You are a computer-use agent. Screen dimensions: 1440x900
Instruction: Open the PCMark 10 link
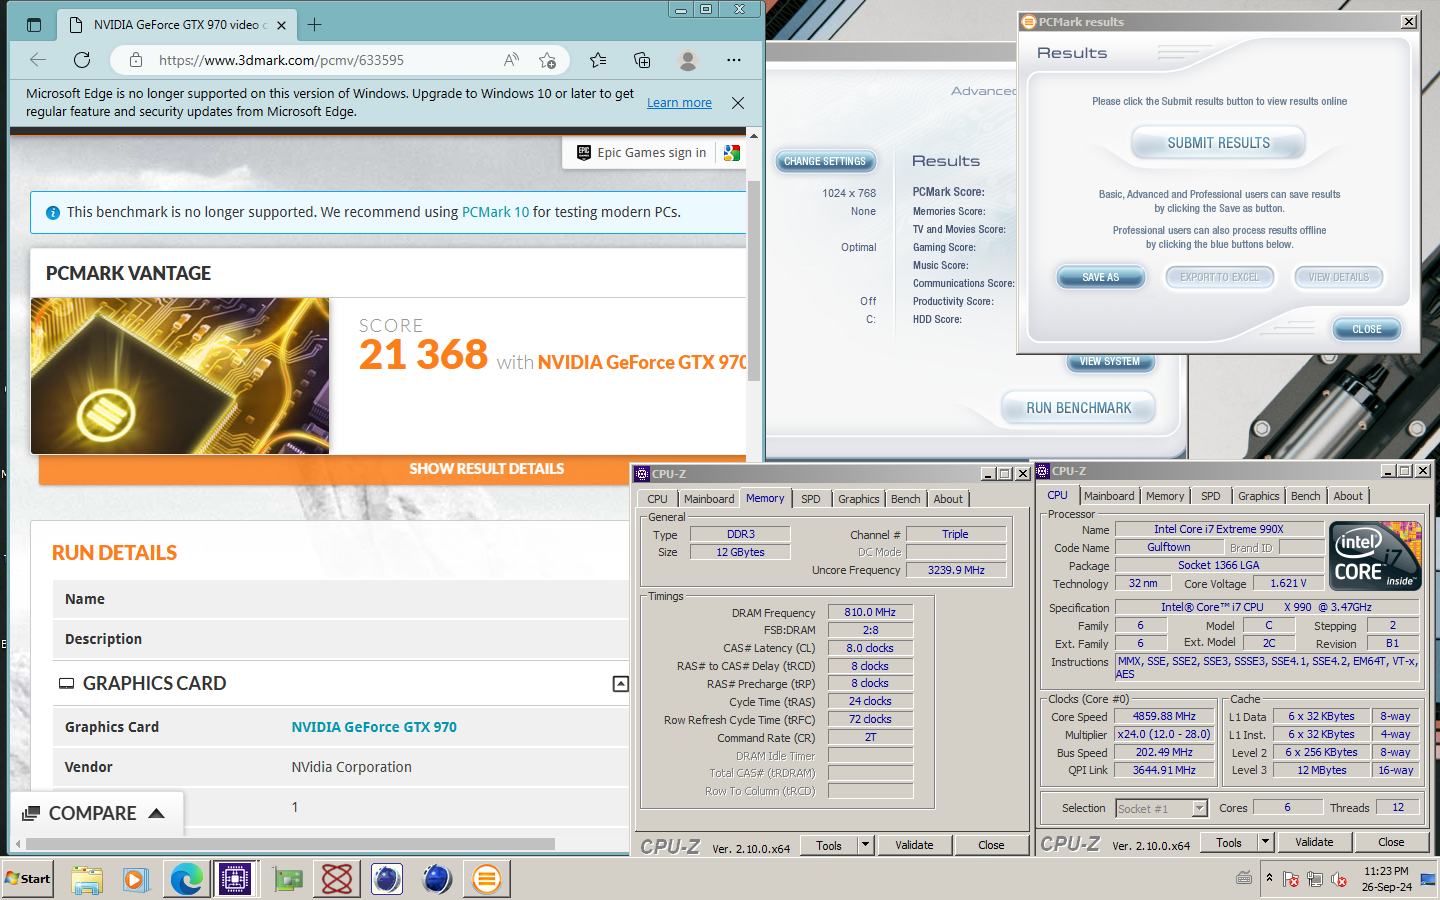tap(495, 212)
